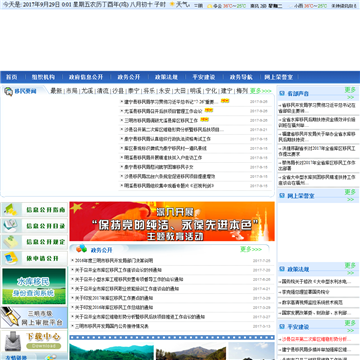Click the small icon before 网上荣誉室 sidebar heading
This screenshot has width=360, height=360.
pyautogui.click(x=282, y=196)
